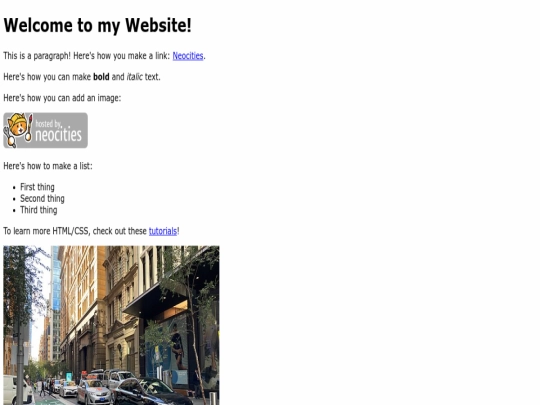
Task: Select the Second thing list item
Action: (x=42, y=199)
